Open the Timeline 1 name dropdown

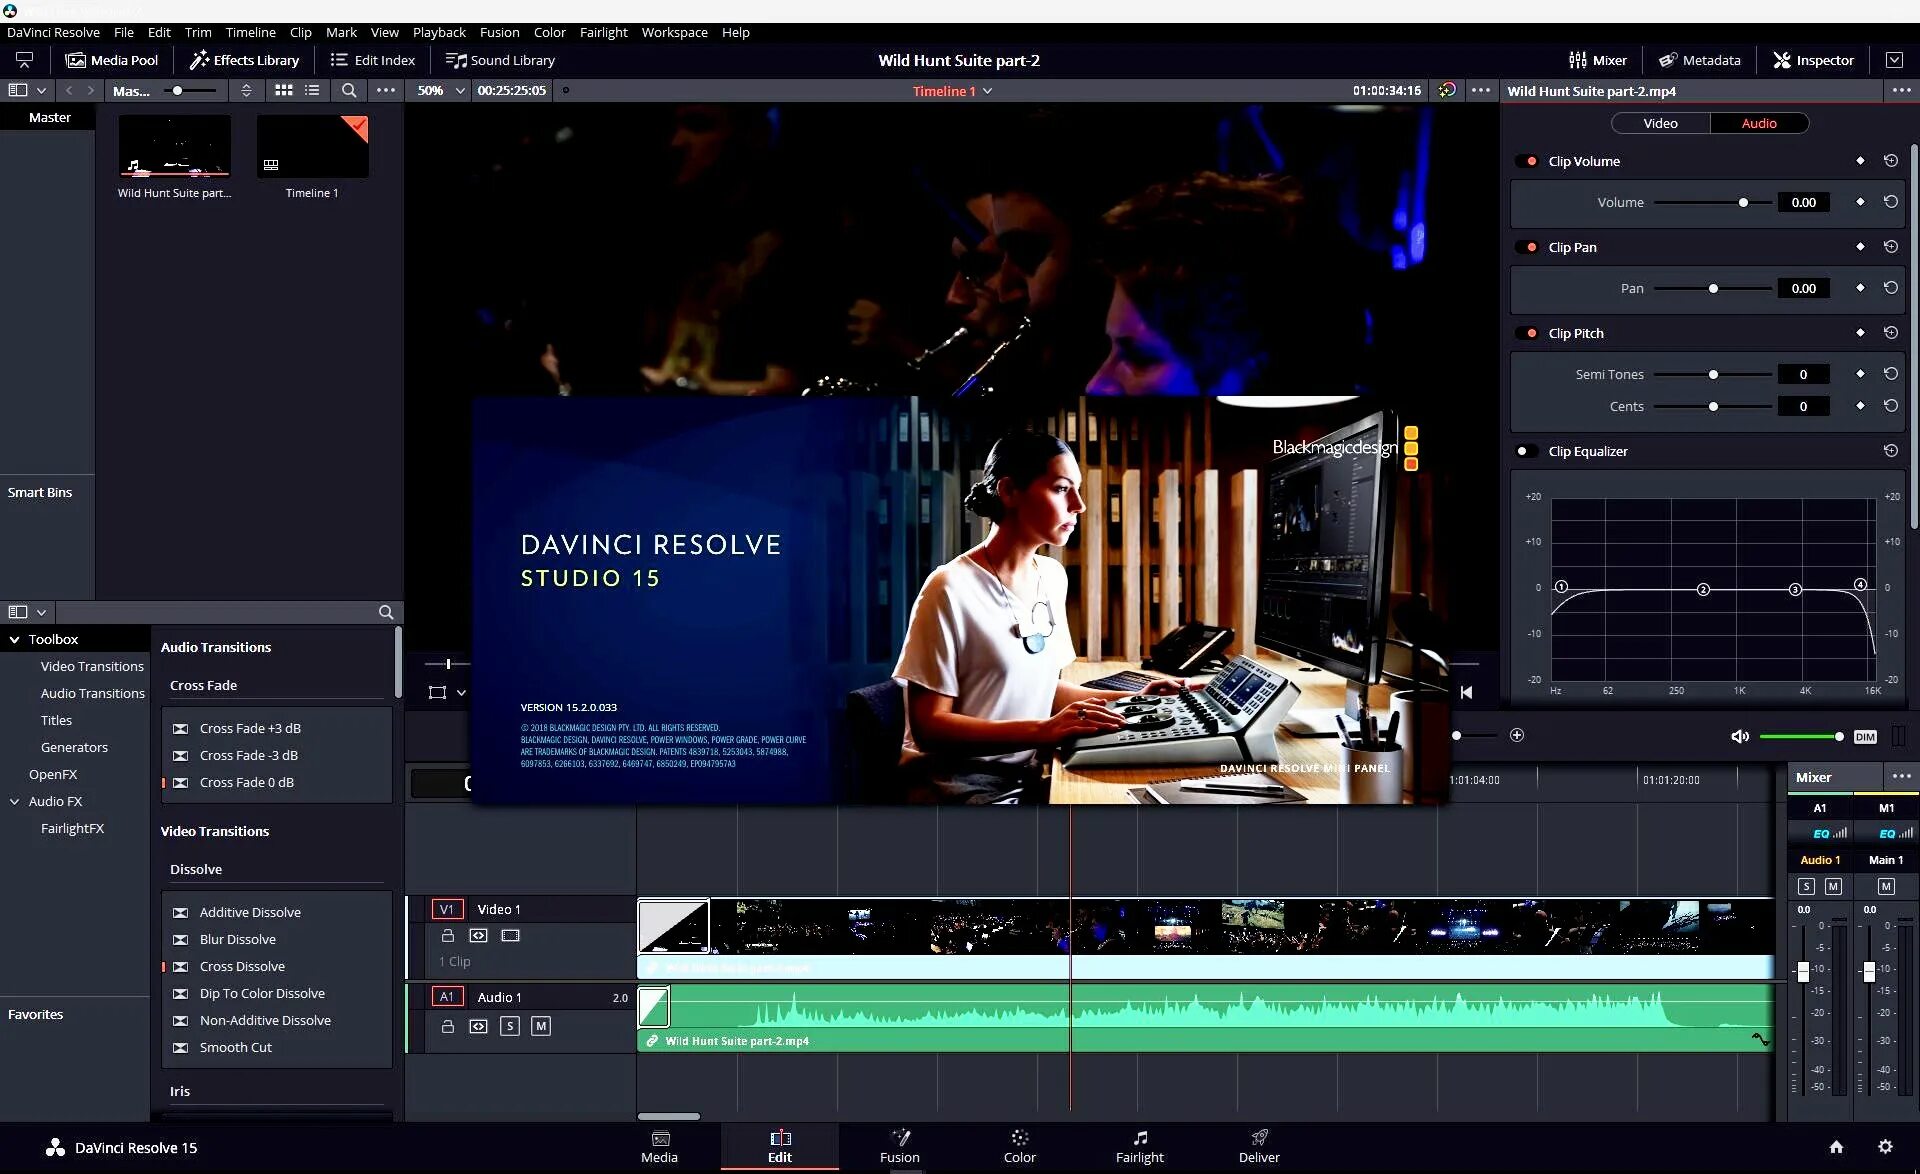pos(987,91)
